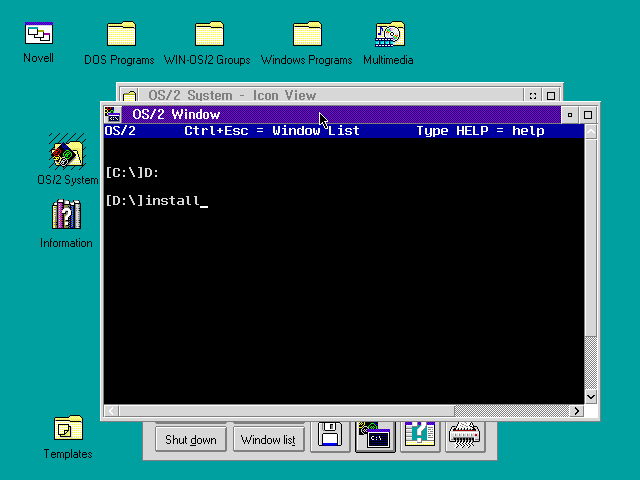
Task: Click the '[C:\]D:' line in the terminal
Action: tap(132, 173)
